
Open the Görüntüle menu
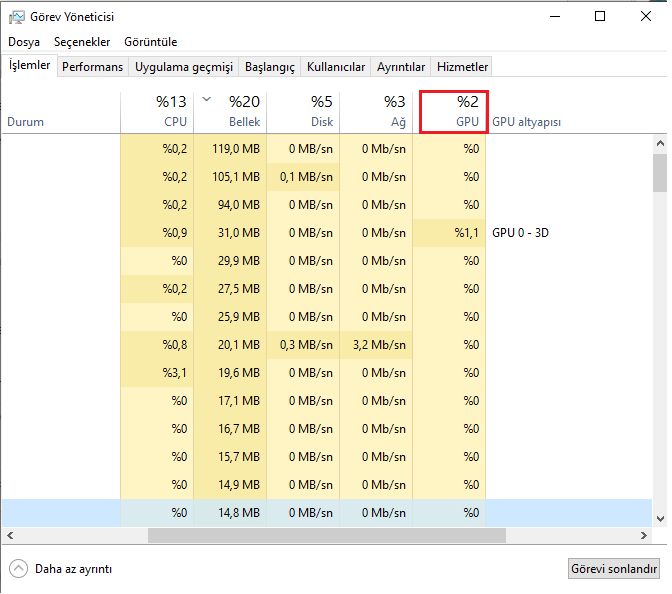point(150,42)
